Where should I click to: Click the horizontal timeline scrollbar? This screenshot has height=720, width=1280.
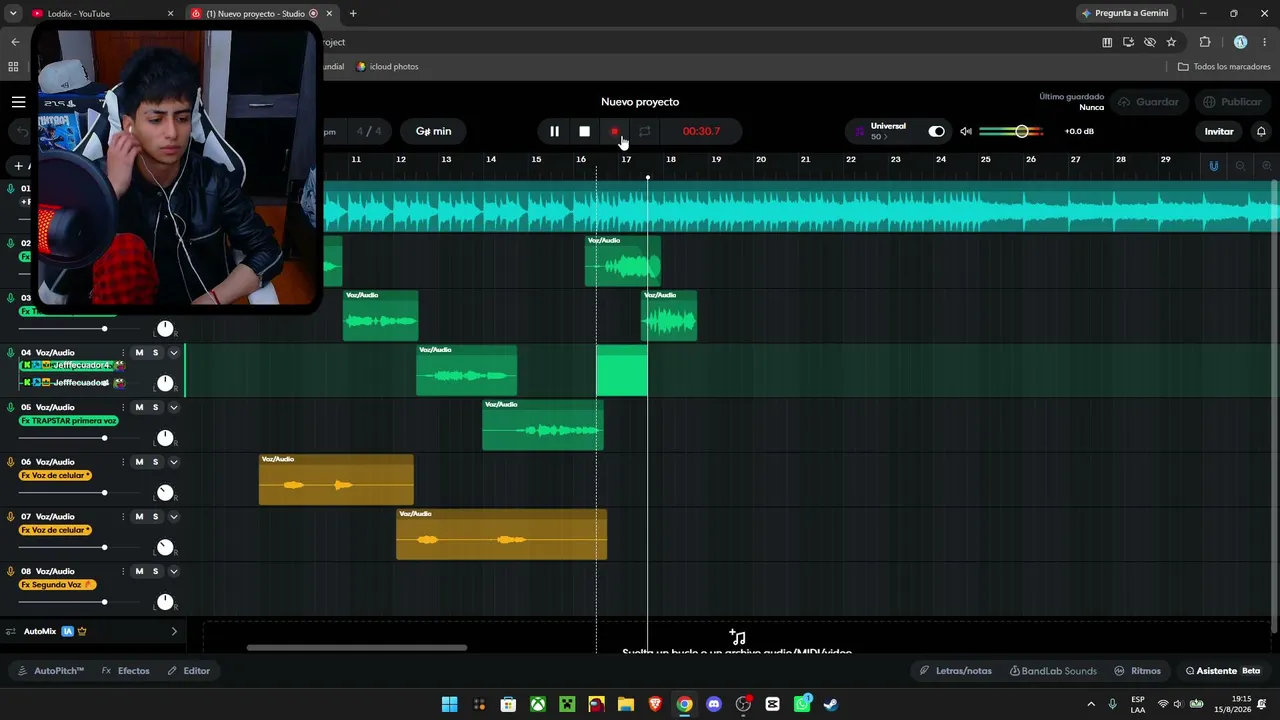pyautogui.click(x=357, y=648)
